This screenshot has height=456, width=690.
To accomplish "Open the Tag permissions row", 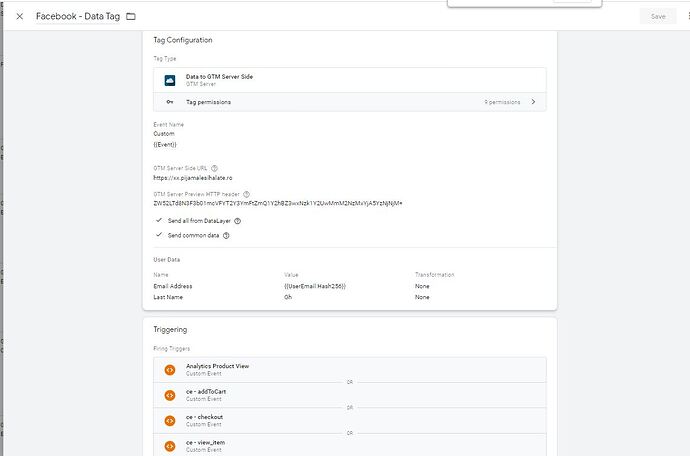I will coord(350,102).
